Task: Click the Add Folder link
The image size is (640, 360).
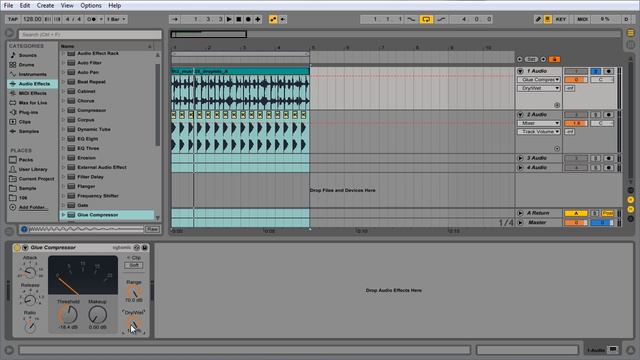Action: pos(32,207)
